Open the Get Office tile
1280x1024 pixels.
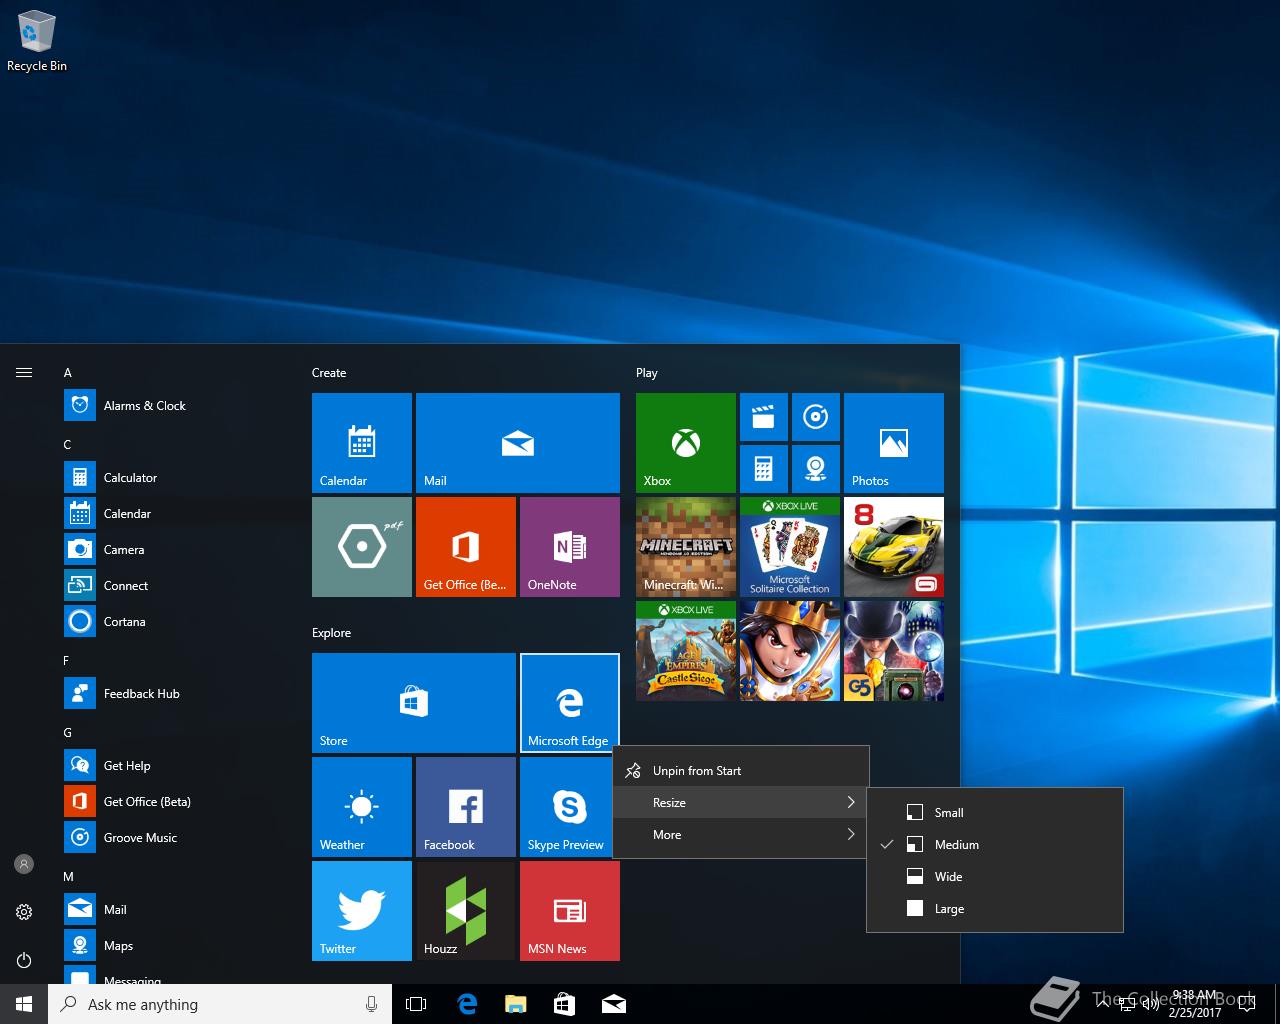(x=466, y=547)
